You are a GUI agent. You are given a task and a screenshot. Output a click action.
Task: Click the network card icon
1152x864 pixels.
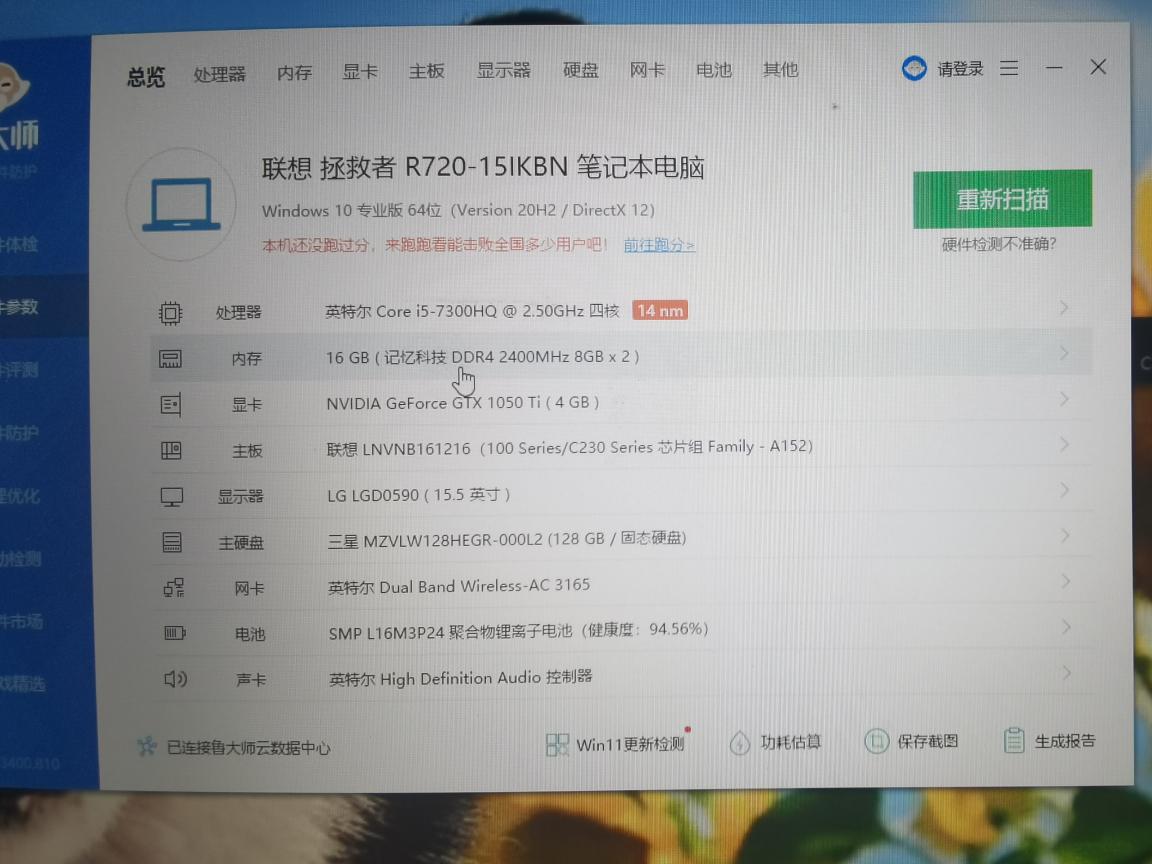click(174, 588)
